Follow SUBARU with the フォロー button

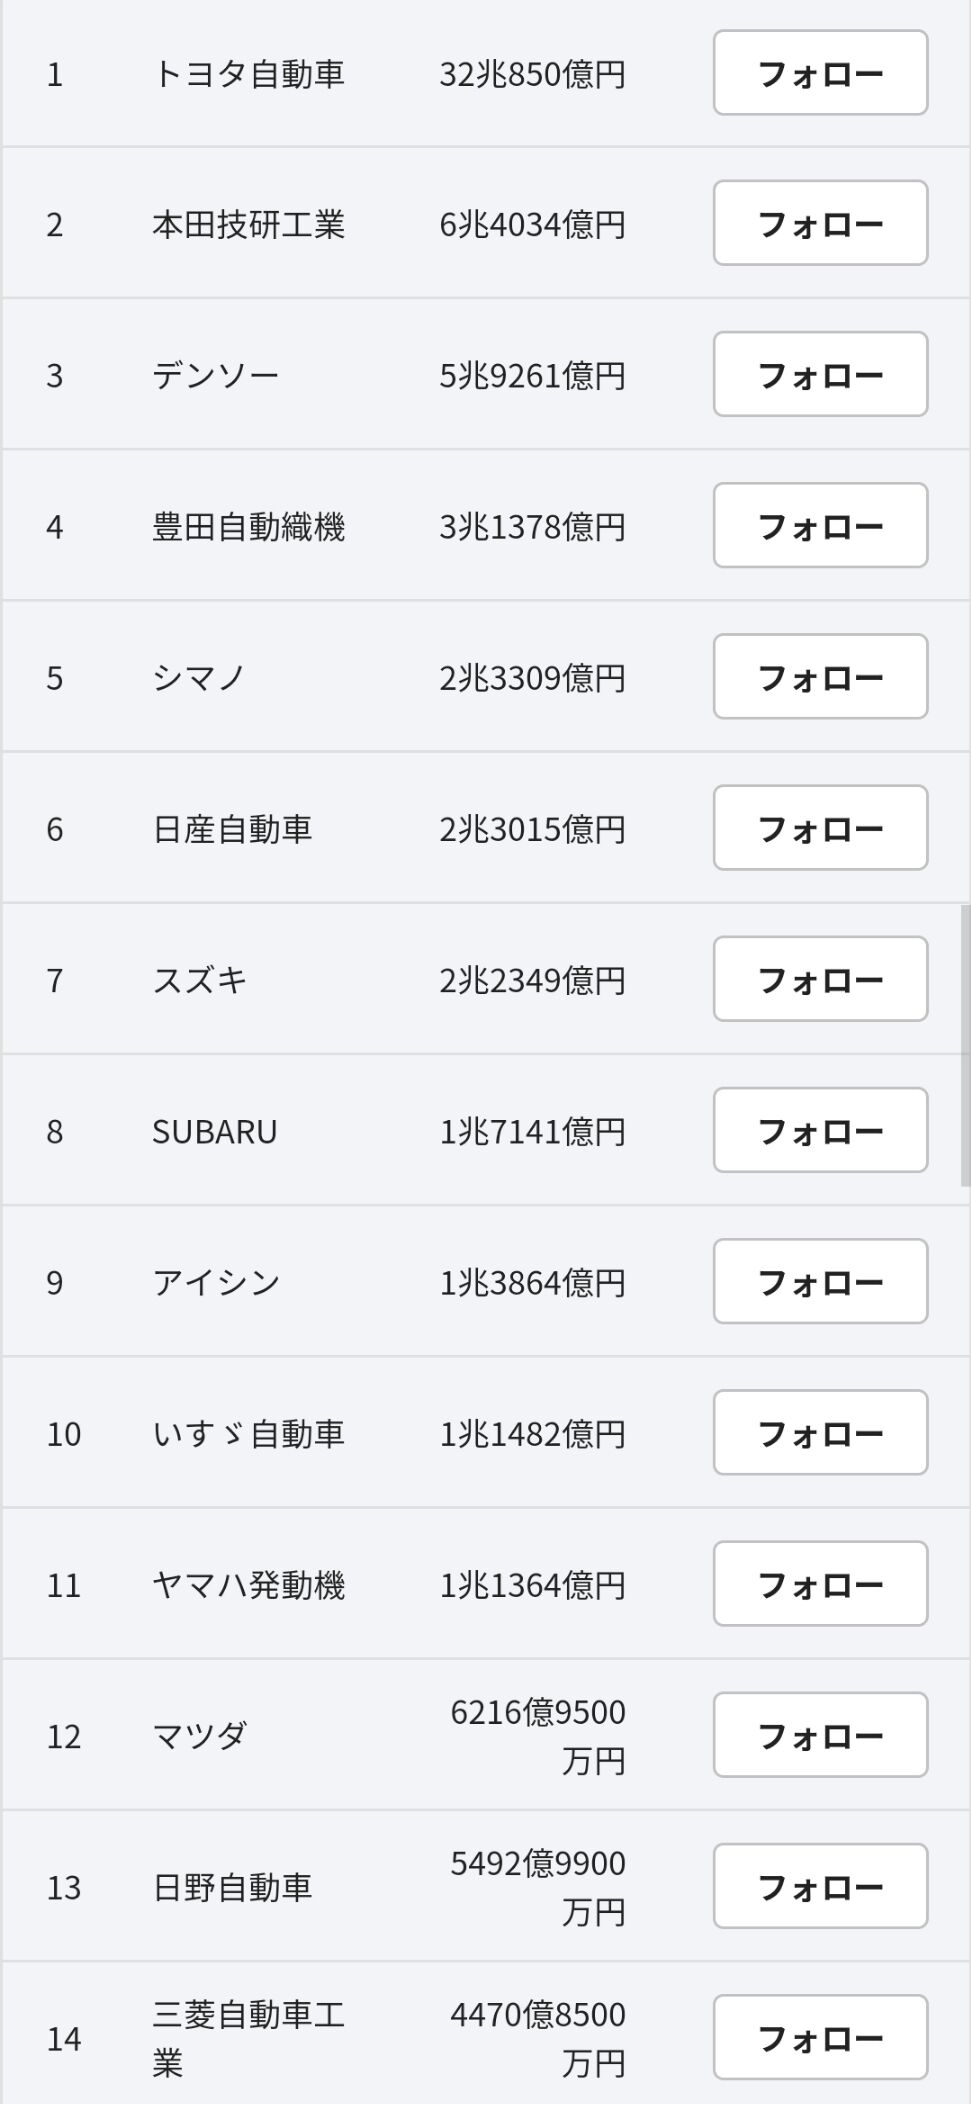[820, 1131]
